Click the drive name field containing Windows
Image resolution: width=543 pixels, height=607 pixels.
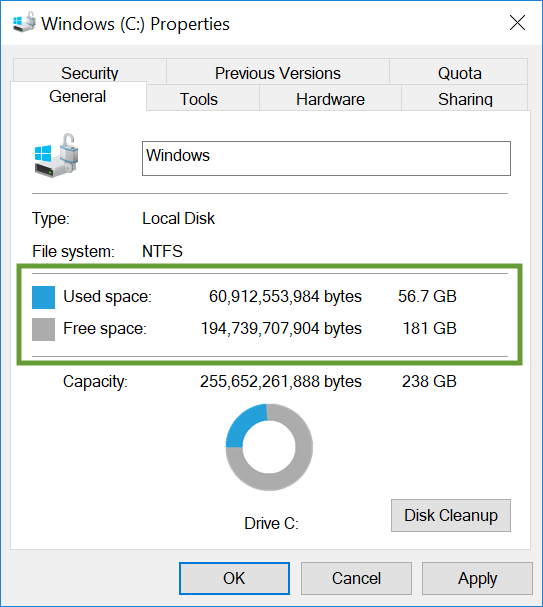tap(326, 158)
